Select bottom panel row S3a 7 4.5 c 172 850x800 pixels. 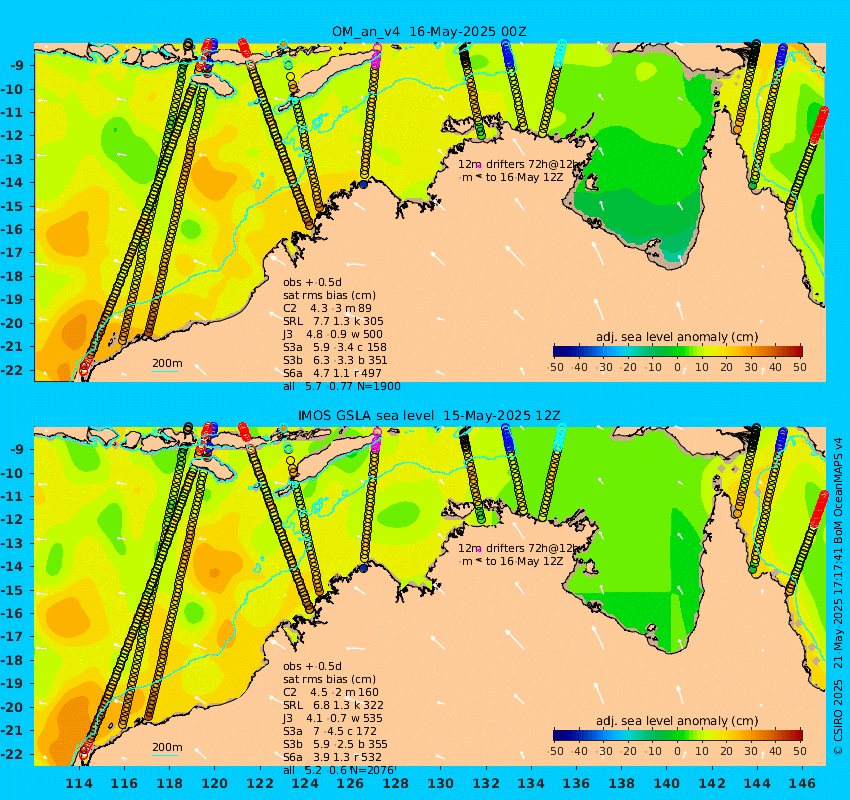pyautogui.click(x=330, y=732)
